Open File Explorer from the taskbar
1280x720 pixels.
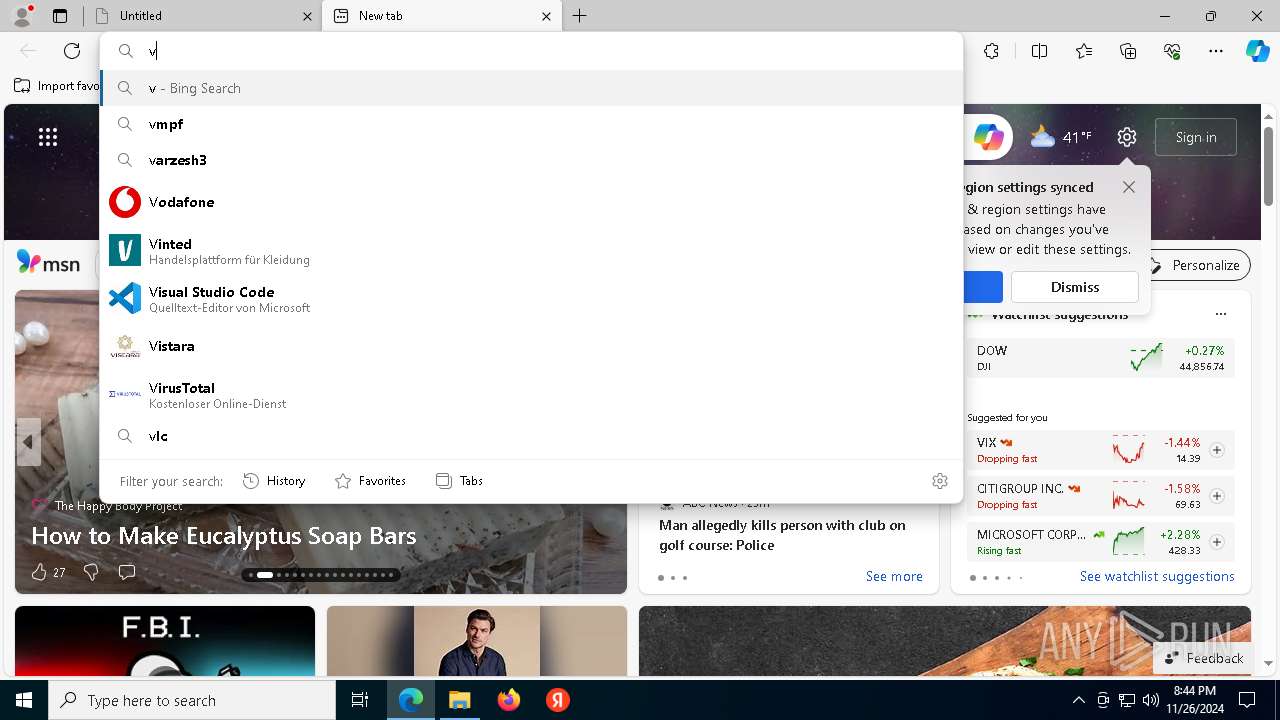pyautogui.click(x=460, y=700)
